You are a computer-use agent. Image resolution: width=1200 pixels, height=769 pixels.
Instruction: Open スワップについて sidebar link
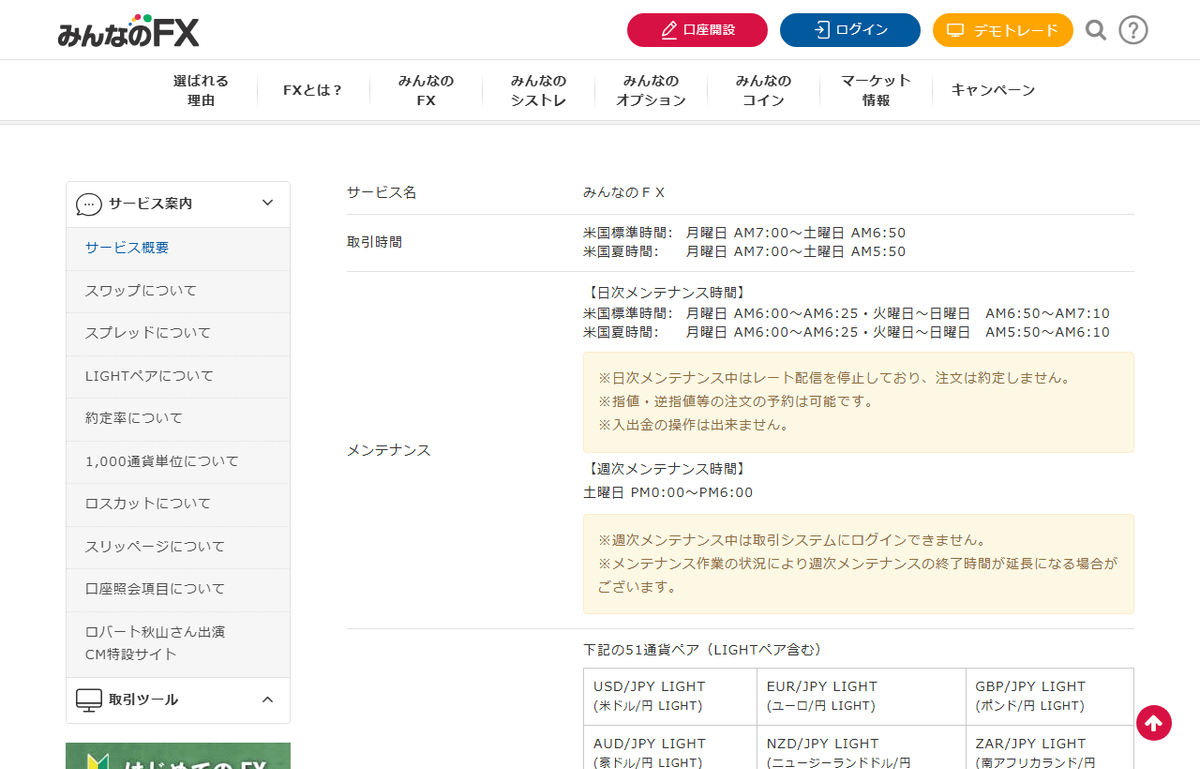click(x=178, y=291)
